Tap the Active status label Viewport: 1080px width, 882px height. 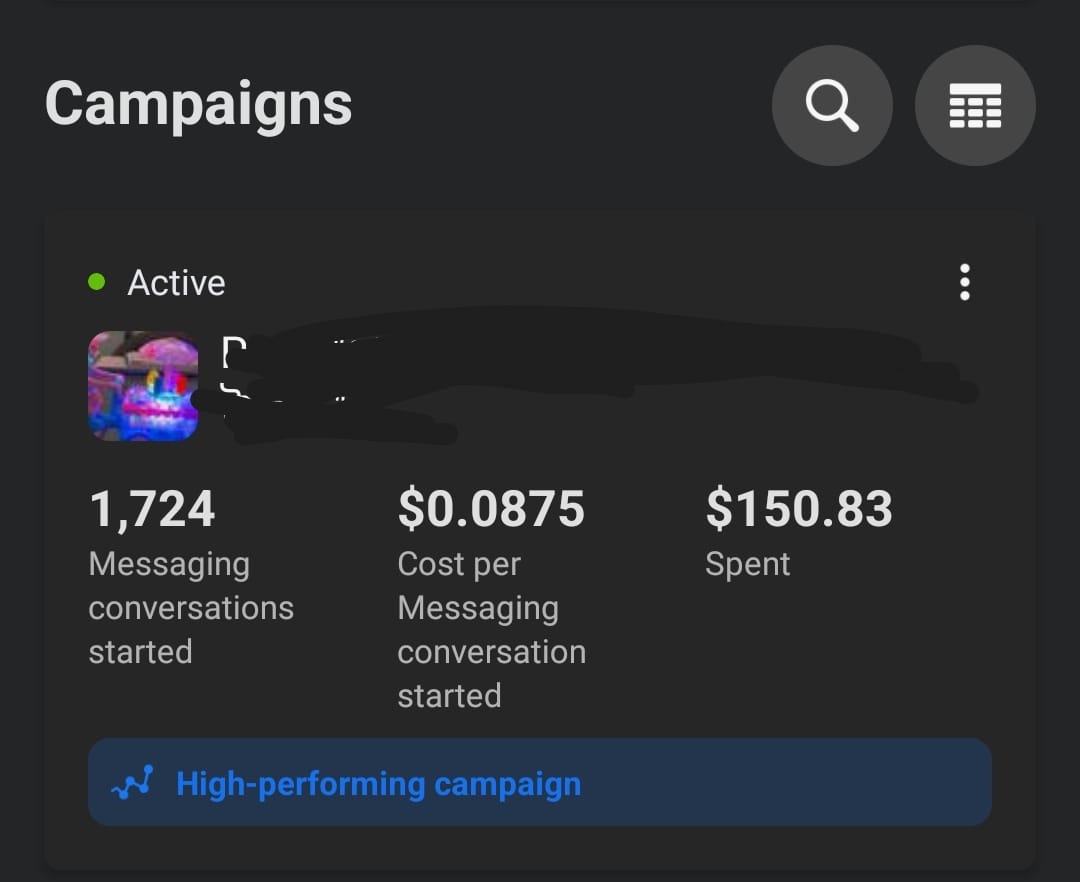[176, 282]
